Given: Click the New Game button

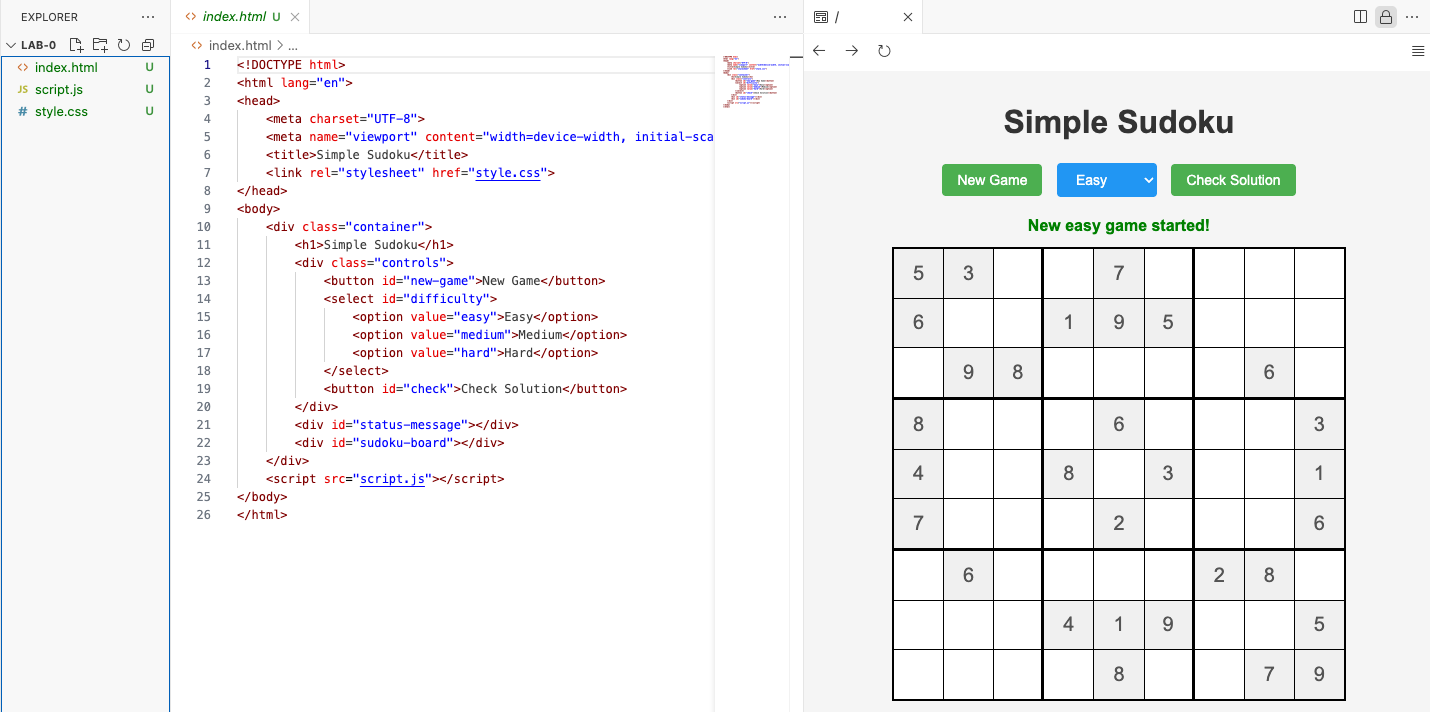Looking at the screenshot, I should (992, 180).
